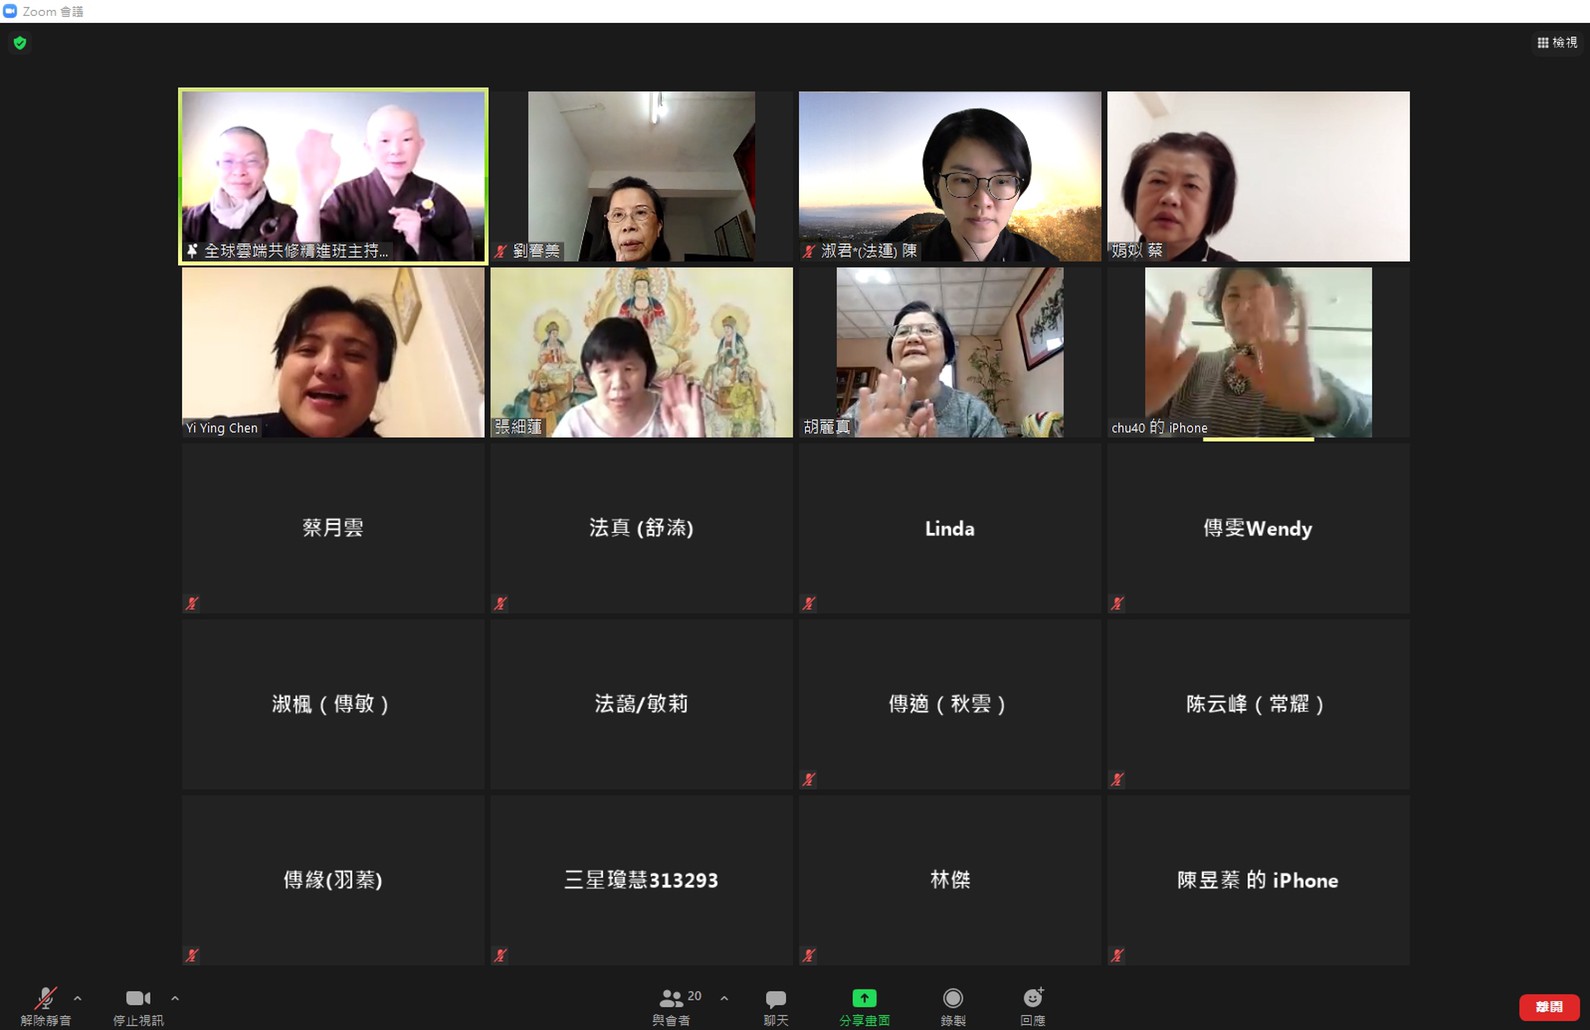
Task: Click the 三星瓊慧313293 participant tile
Action: (x=641, y=880)
